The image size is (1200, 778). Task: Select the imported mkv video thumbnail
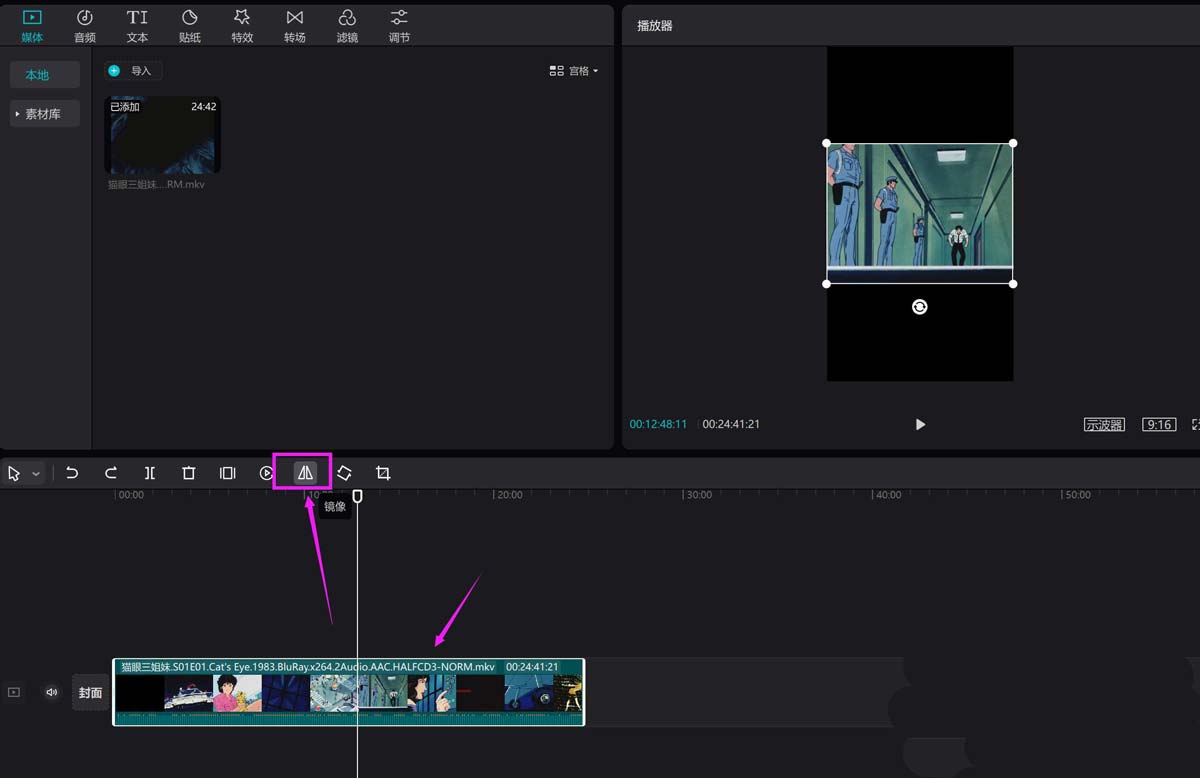[162, 135]
